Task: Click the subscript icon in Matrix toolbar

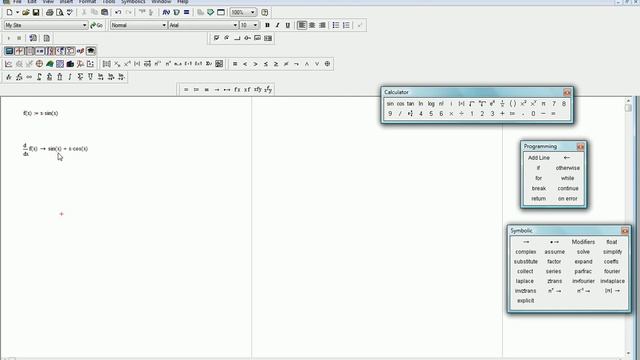Action: (117, 64)
